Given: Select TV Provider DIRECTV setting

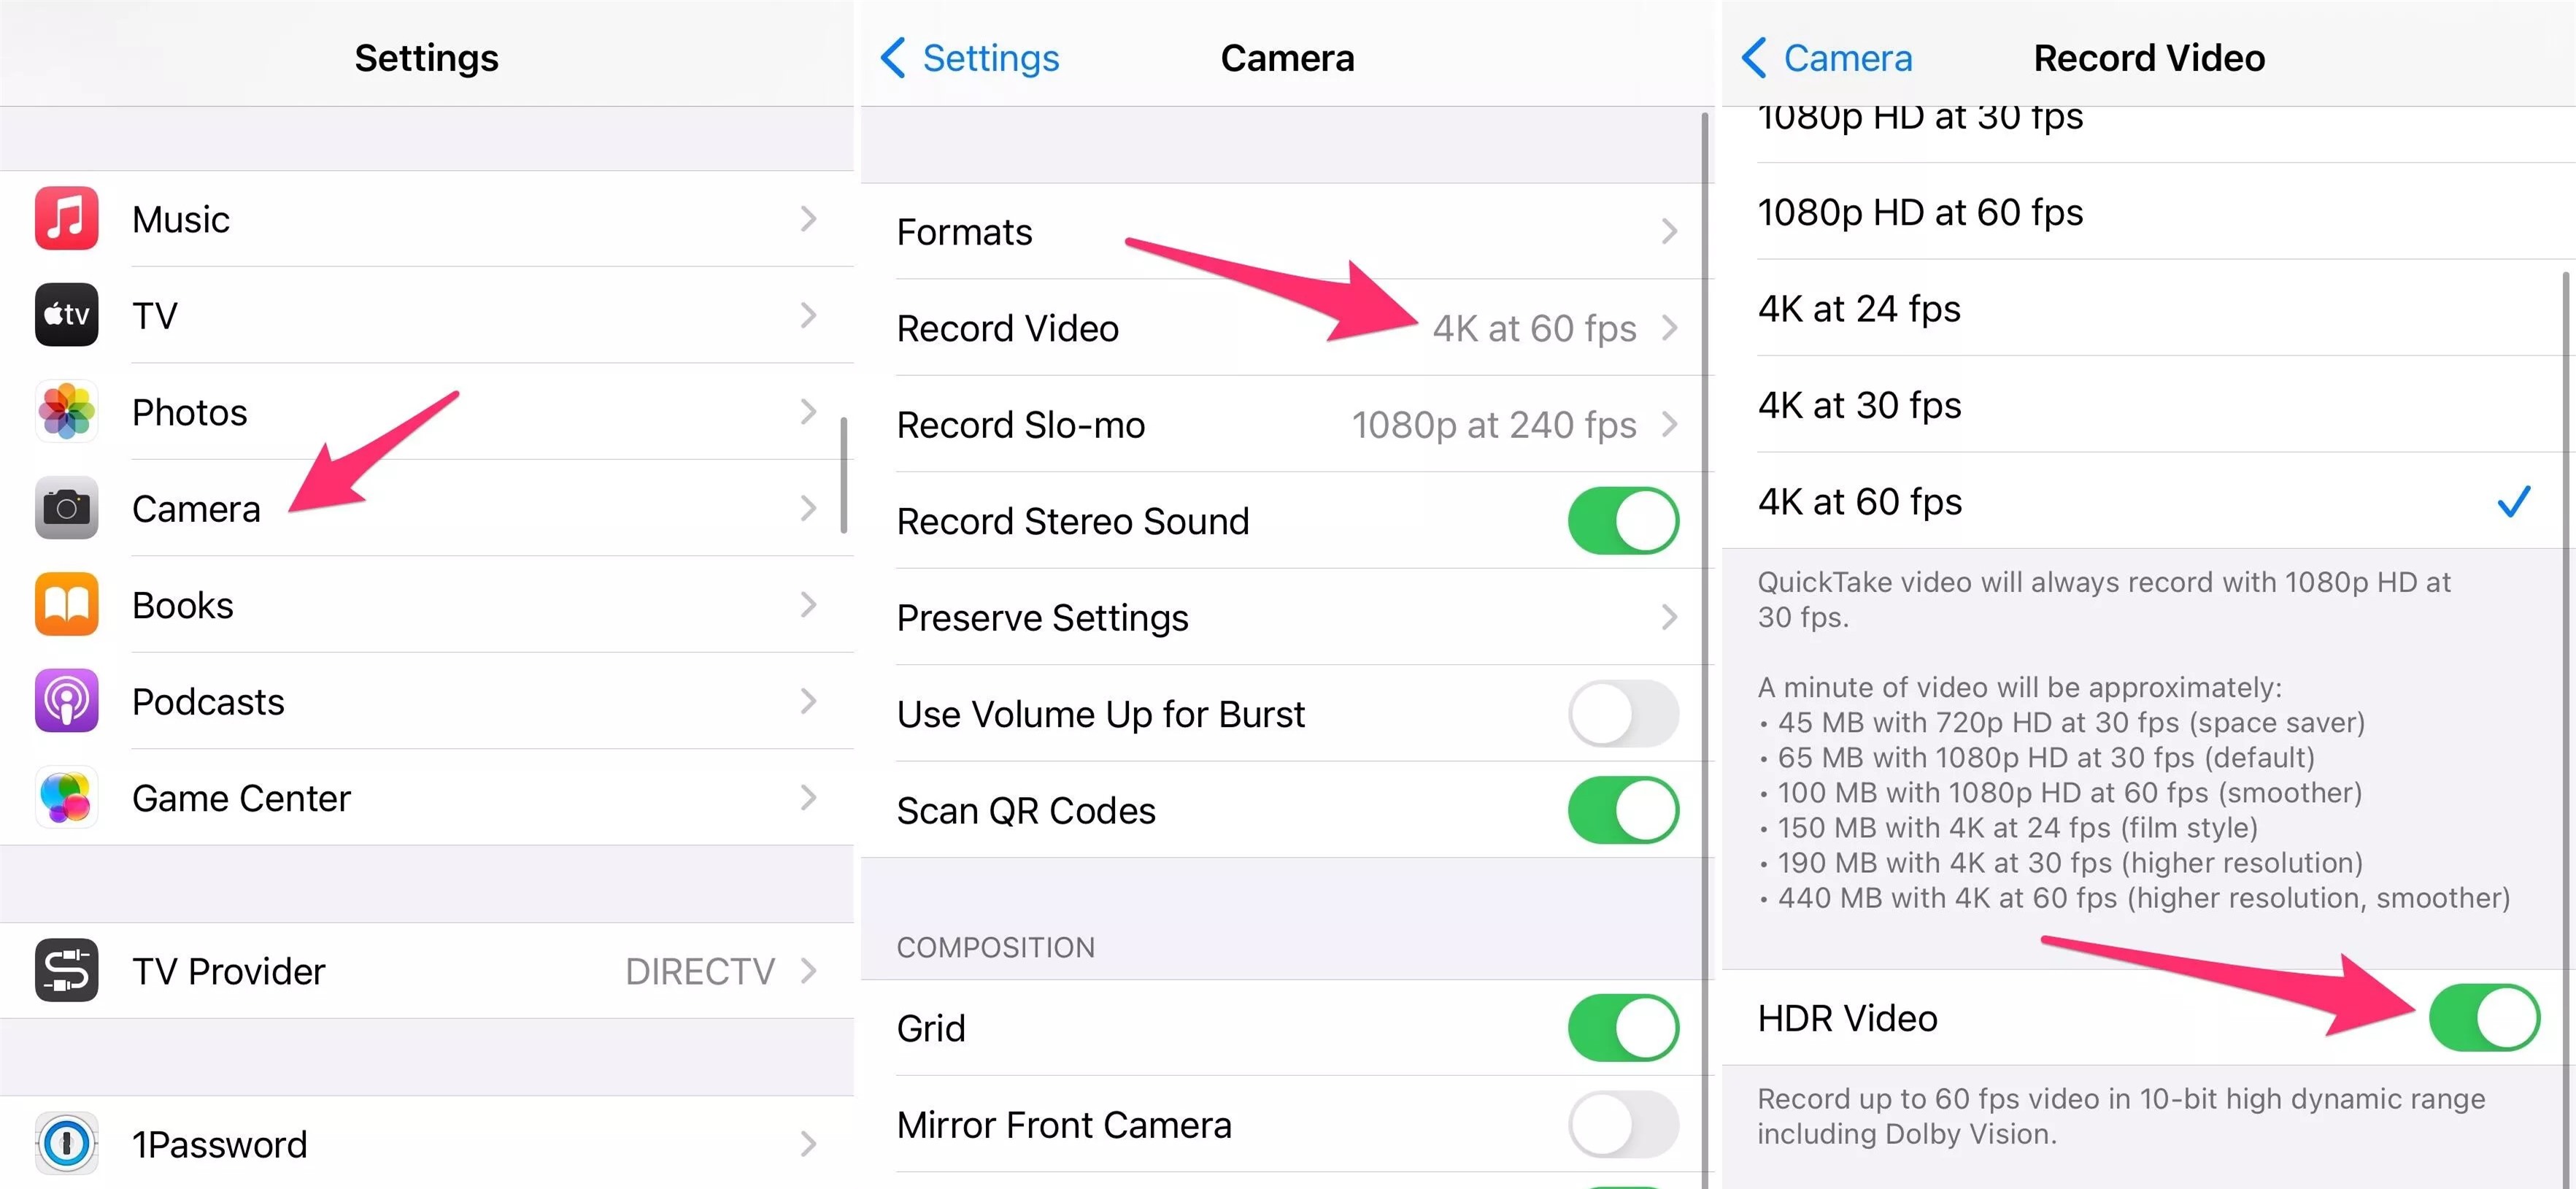Looking at the screenshot, I should coord(427,971).
